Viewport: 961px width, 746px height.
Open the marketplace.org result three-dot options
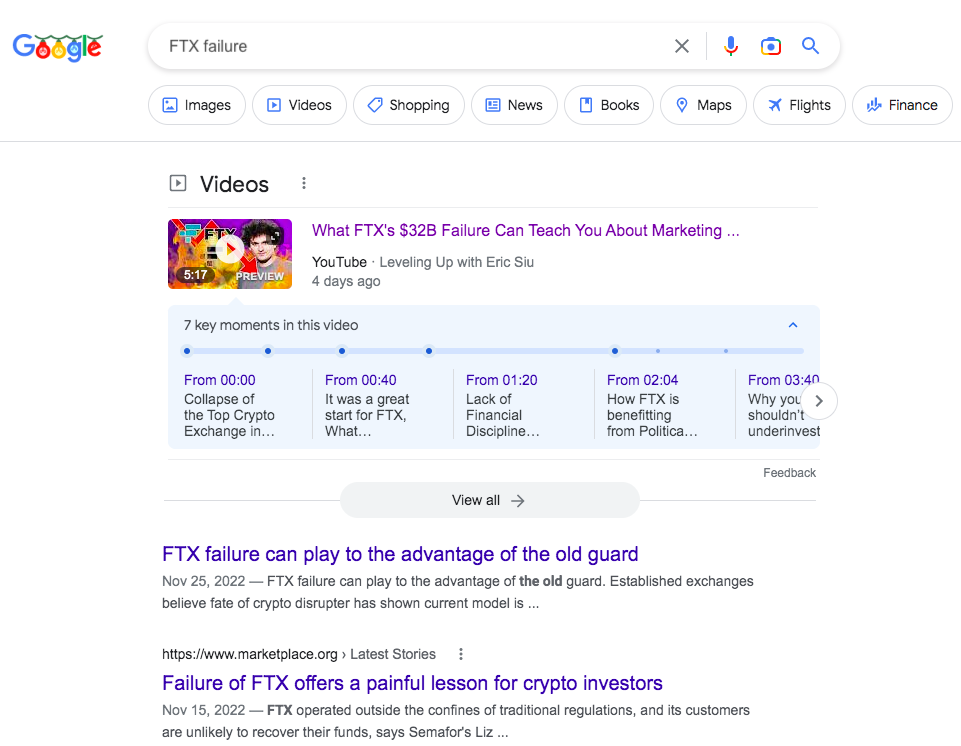[x=461, y=654]
